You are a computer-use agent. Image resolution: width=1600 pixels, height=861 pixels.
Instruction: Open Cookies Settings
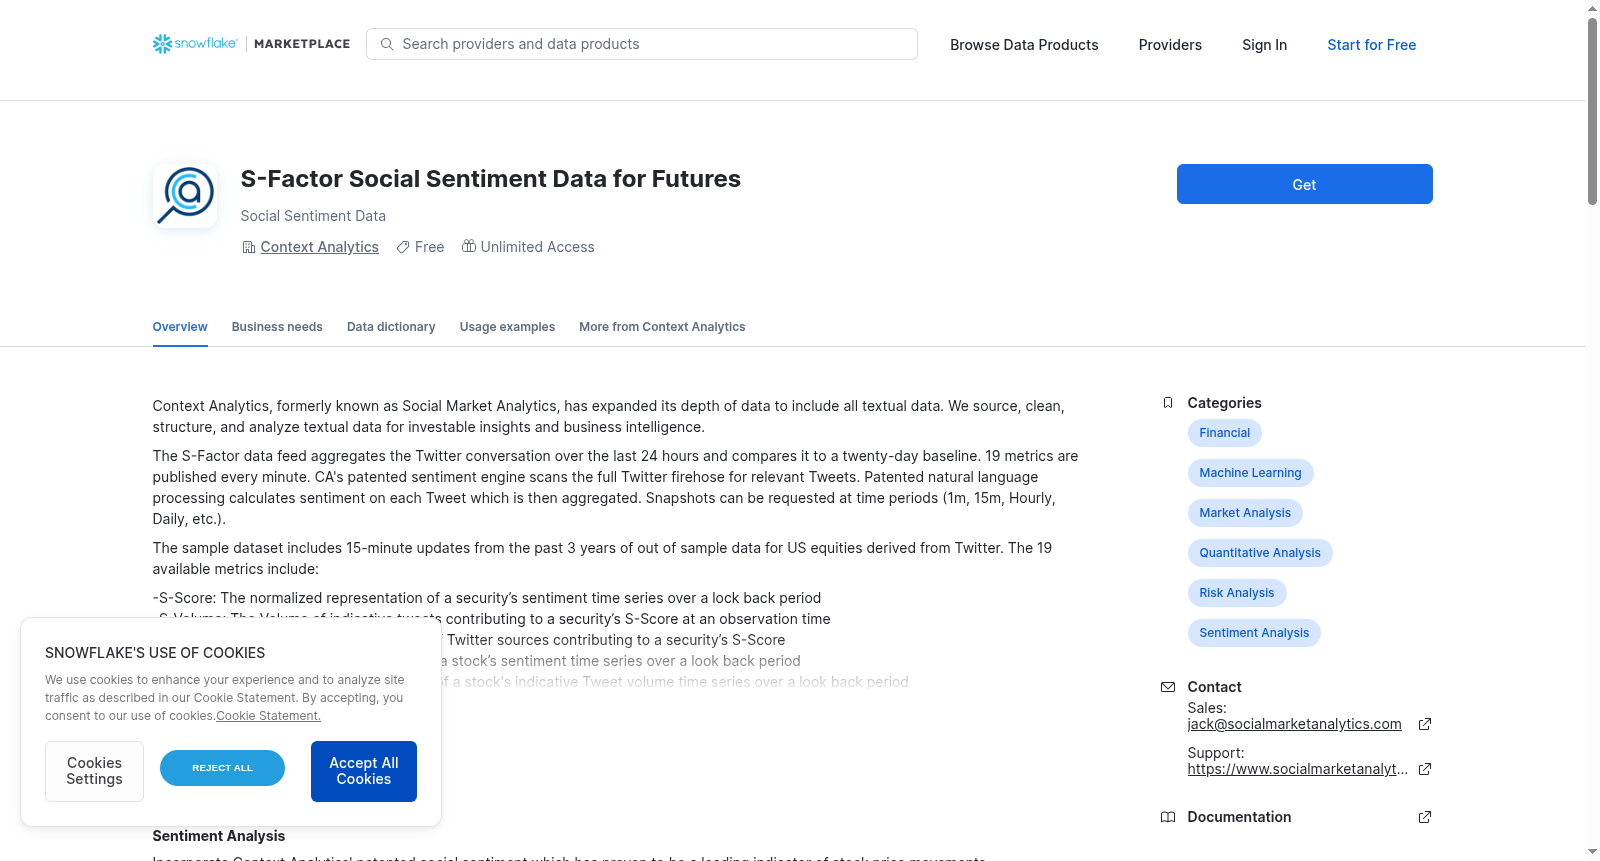coord(94,771)
